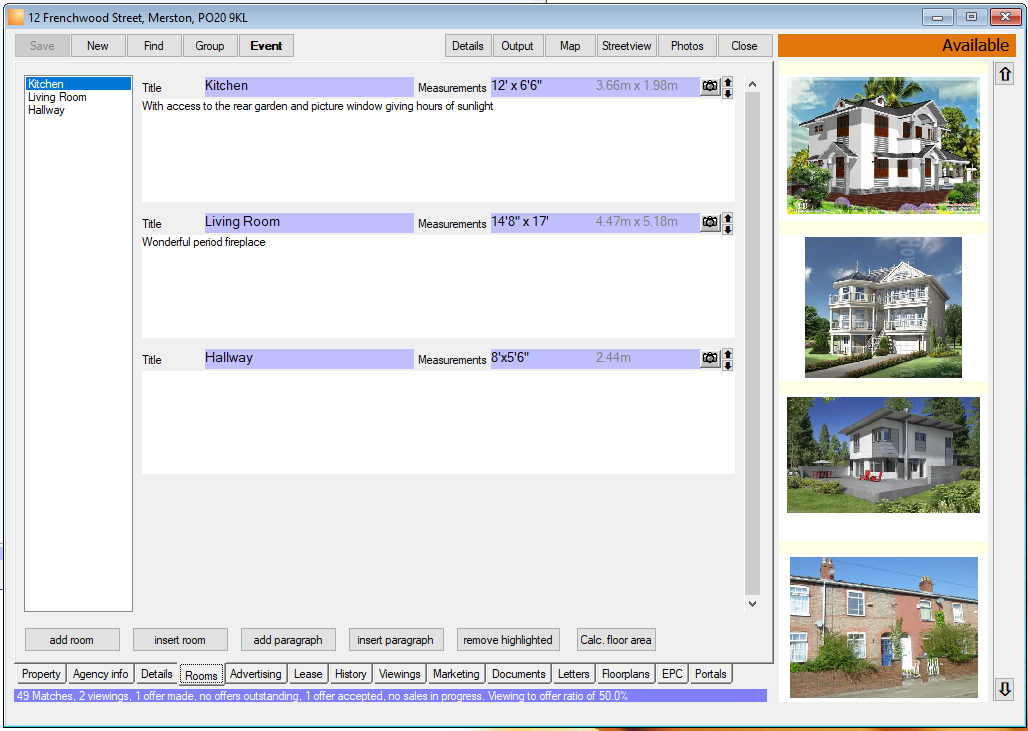1028x731 pixels.
Task: Open the Letters tab
Action: (574, 674)
